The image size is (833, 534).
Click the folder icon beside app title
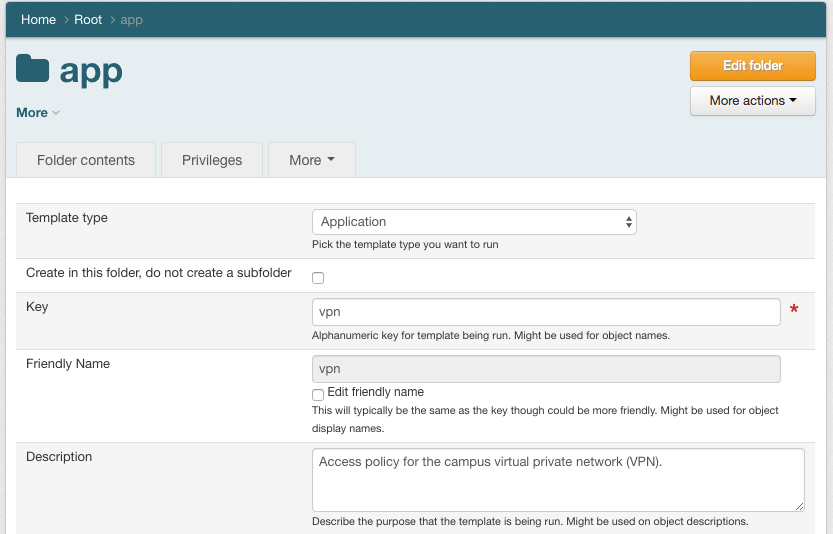point(33,69)
